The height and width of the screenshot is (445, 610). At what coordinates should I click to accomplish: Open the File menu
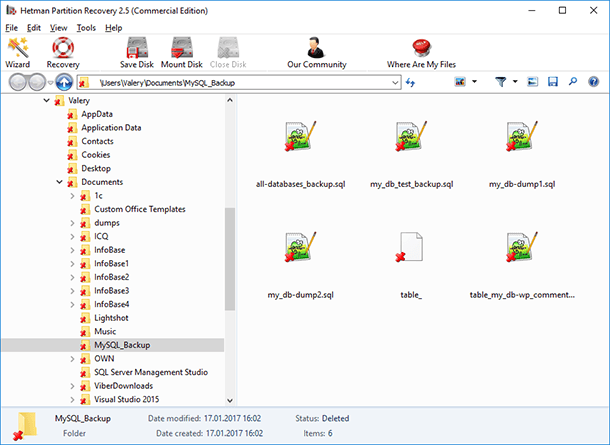(12, 28)
